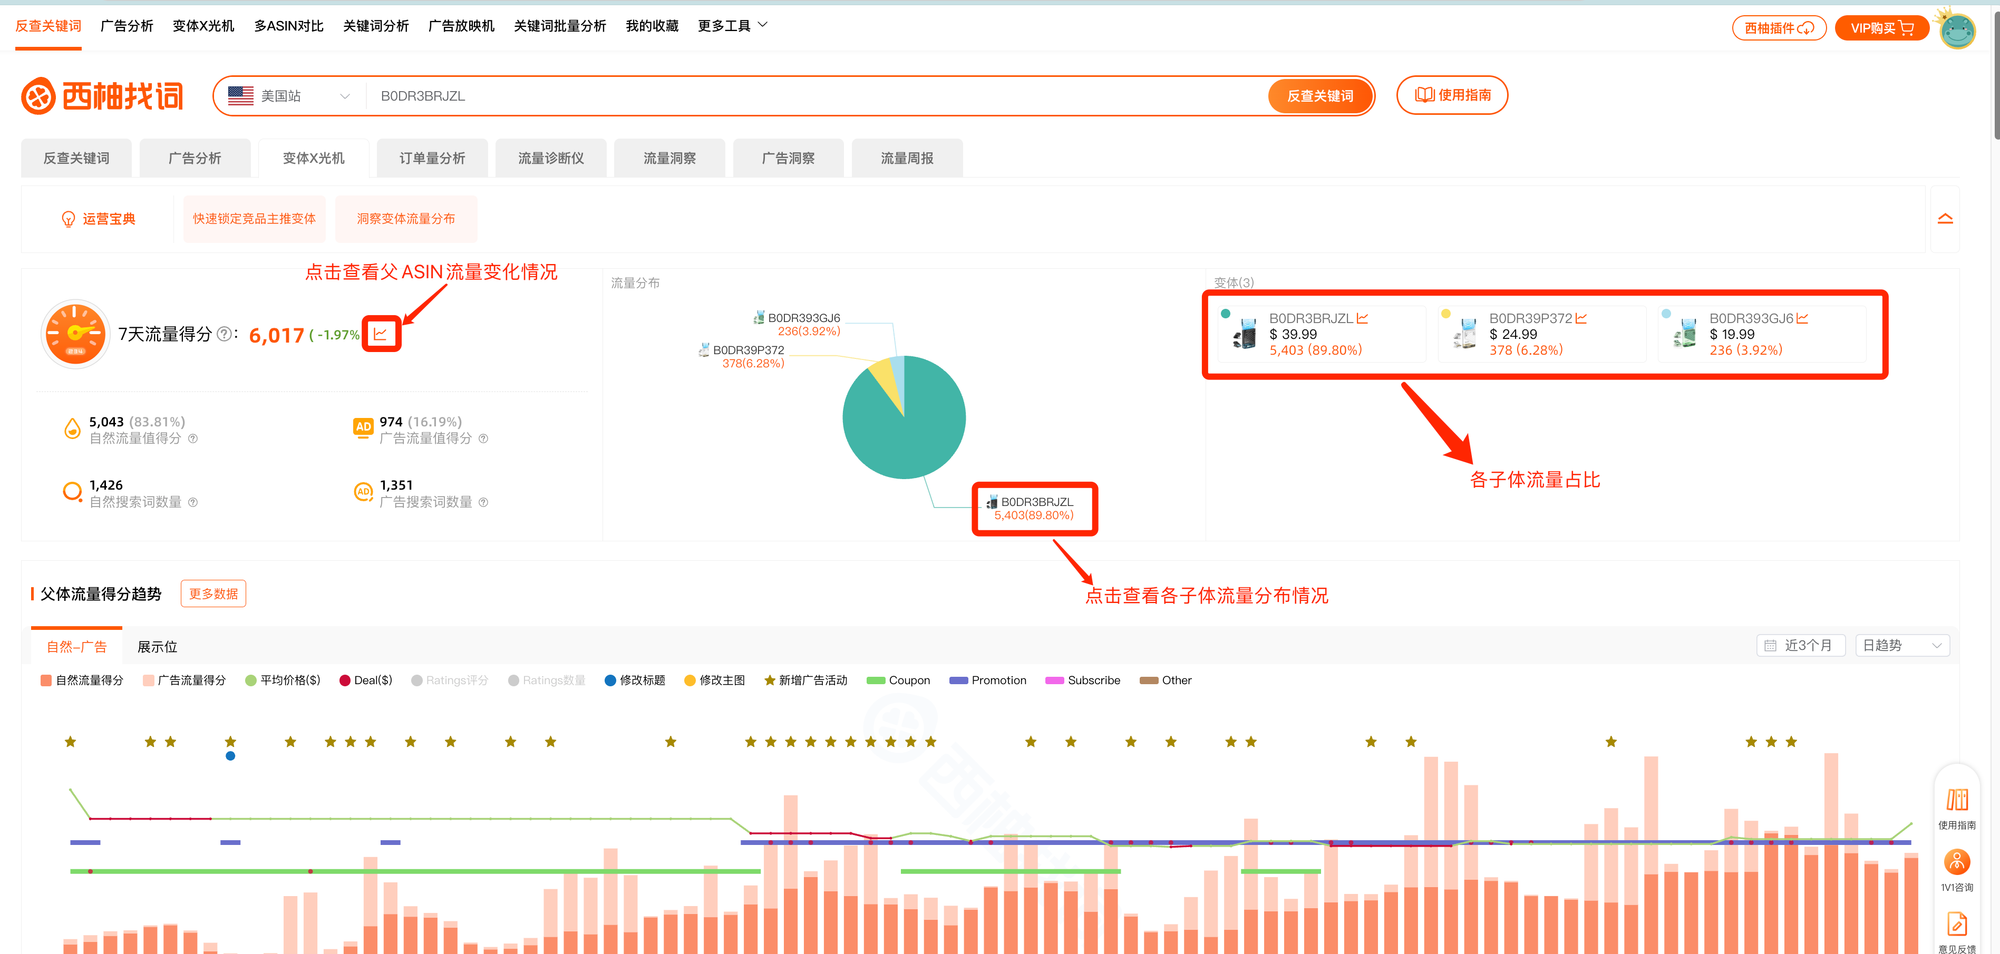Viewport: 2000px width, 954px height.
Task: Collapse the 运营宝典 panel with arrow
Action: (x=1945, y=219)
